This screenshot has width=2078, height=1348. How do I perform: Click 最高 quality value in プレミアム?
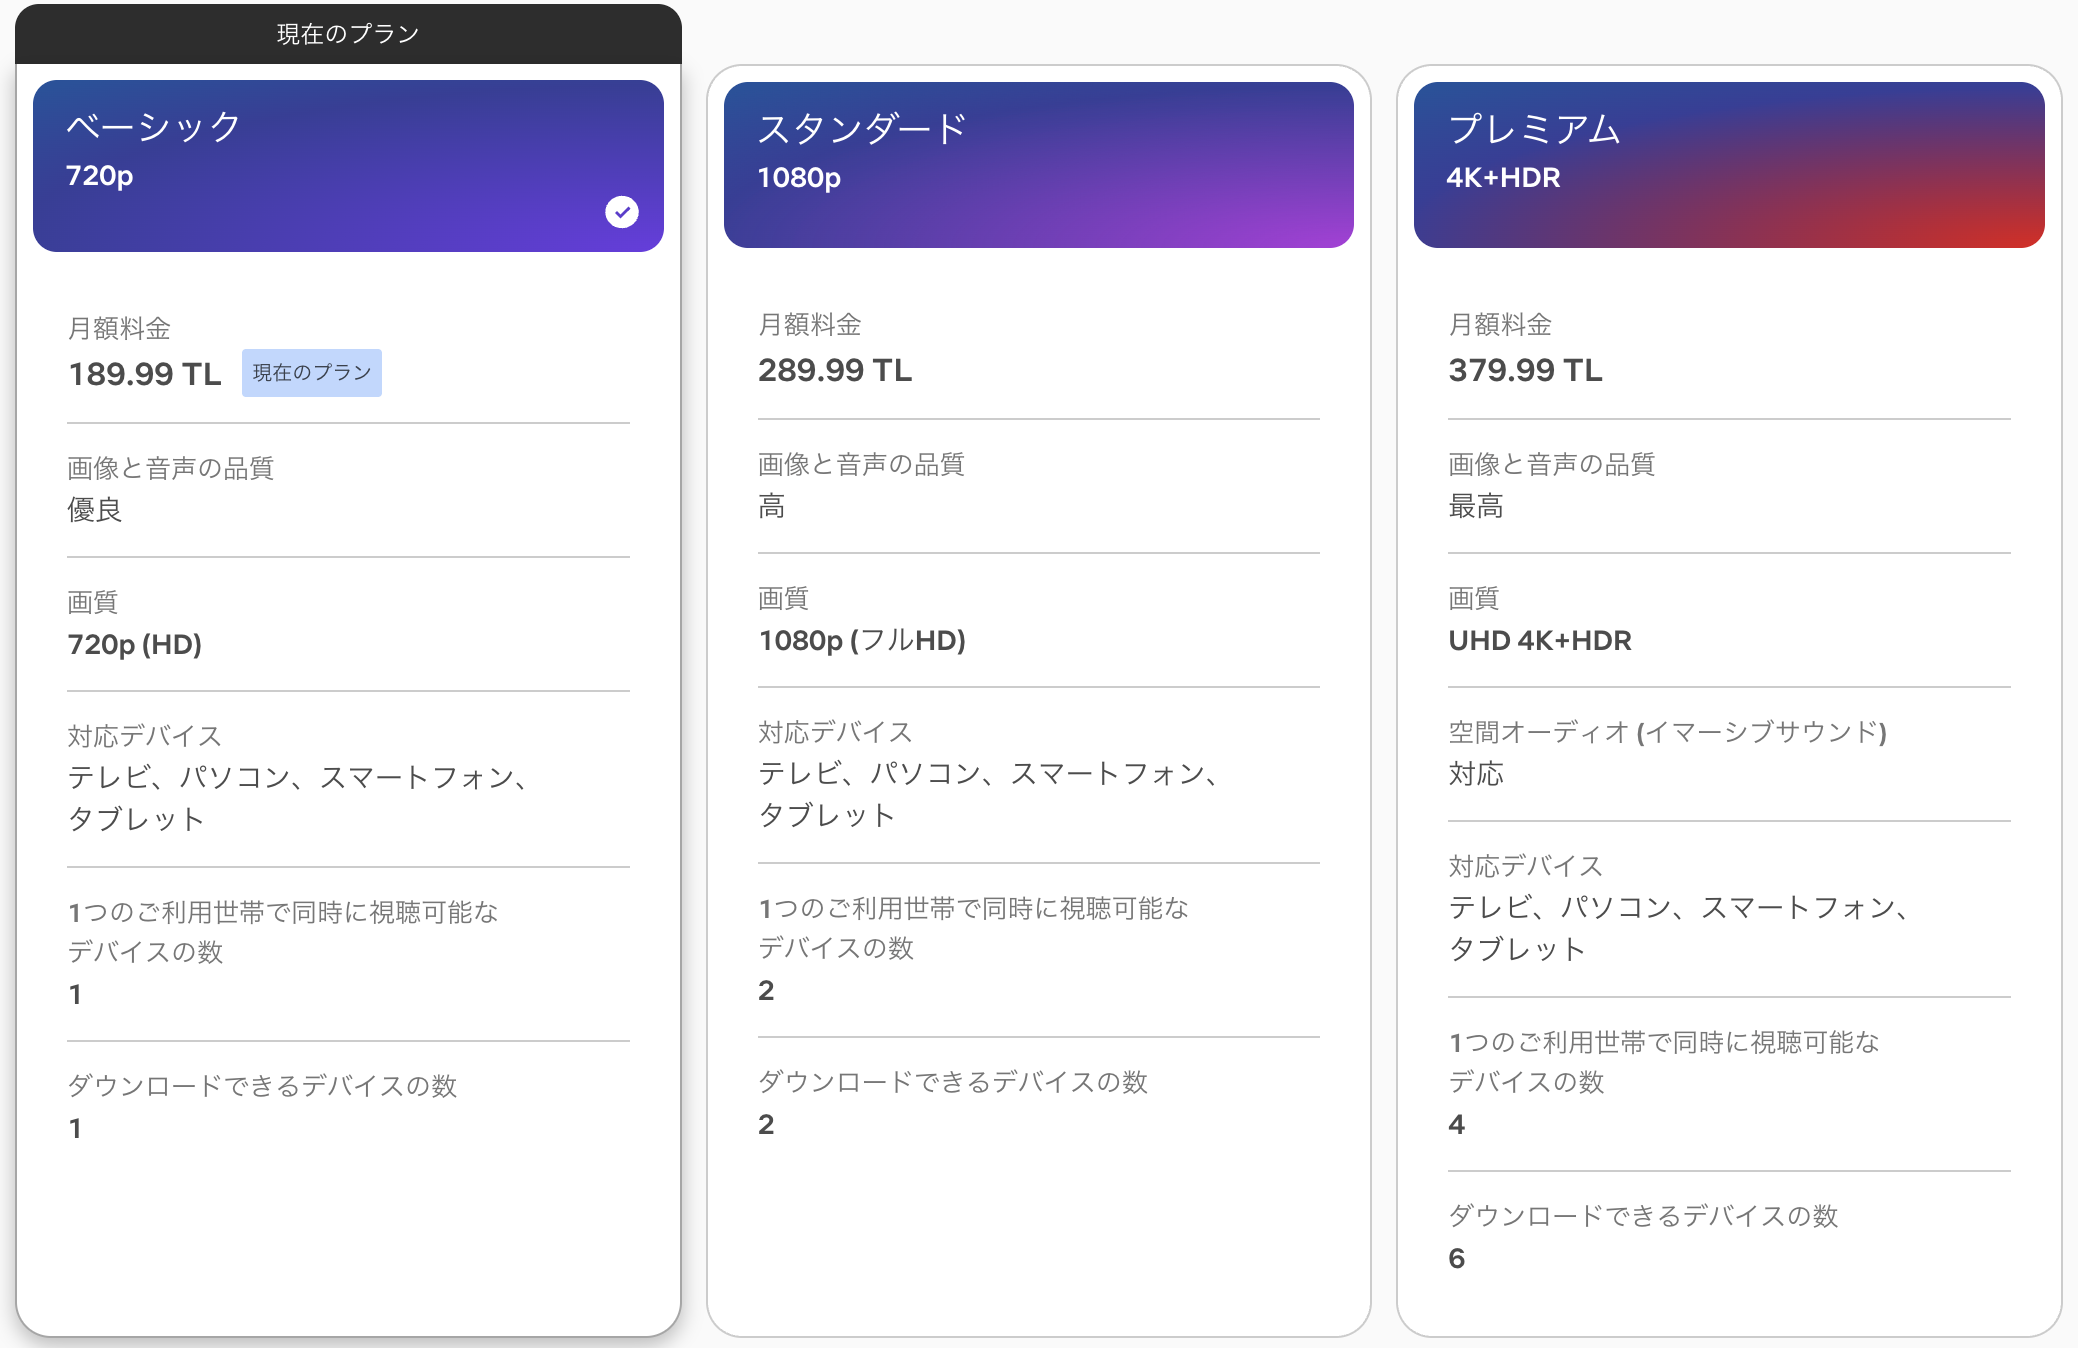coord(1476,506)
